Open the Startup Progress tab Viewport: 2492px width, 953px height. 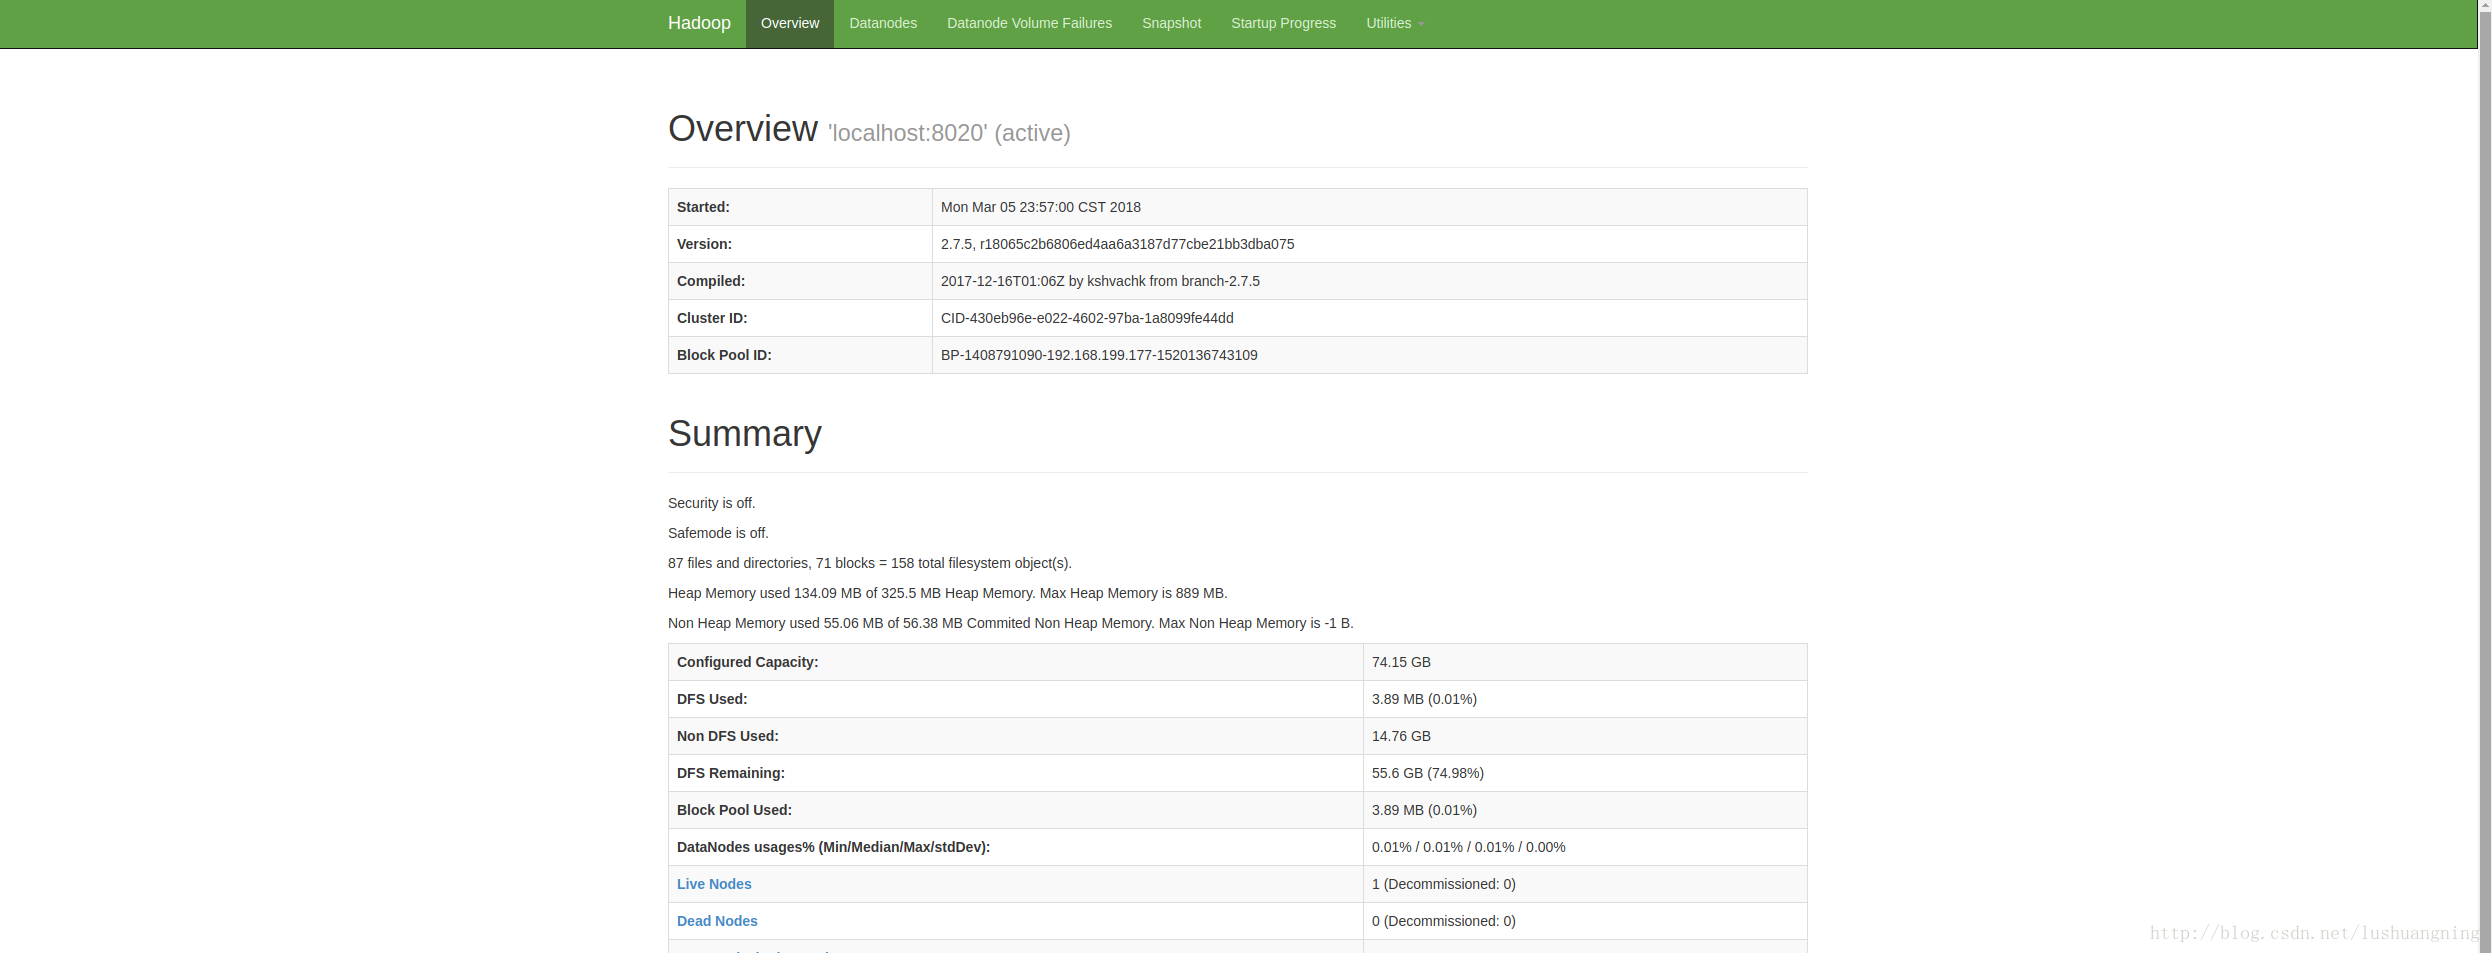[x=1283, y=23]
